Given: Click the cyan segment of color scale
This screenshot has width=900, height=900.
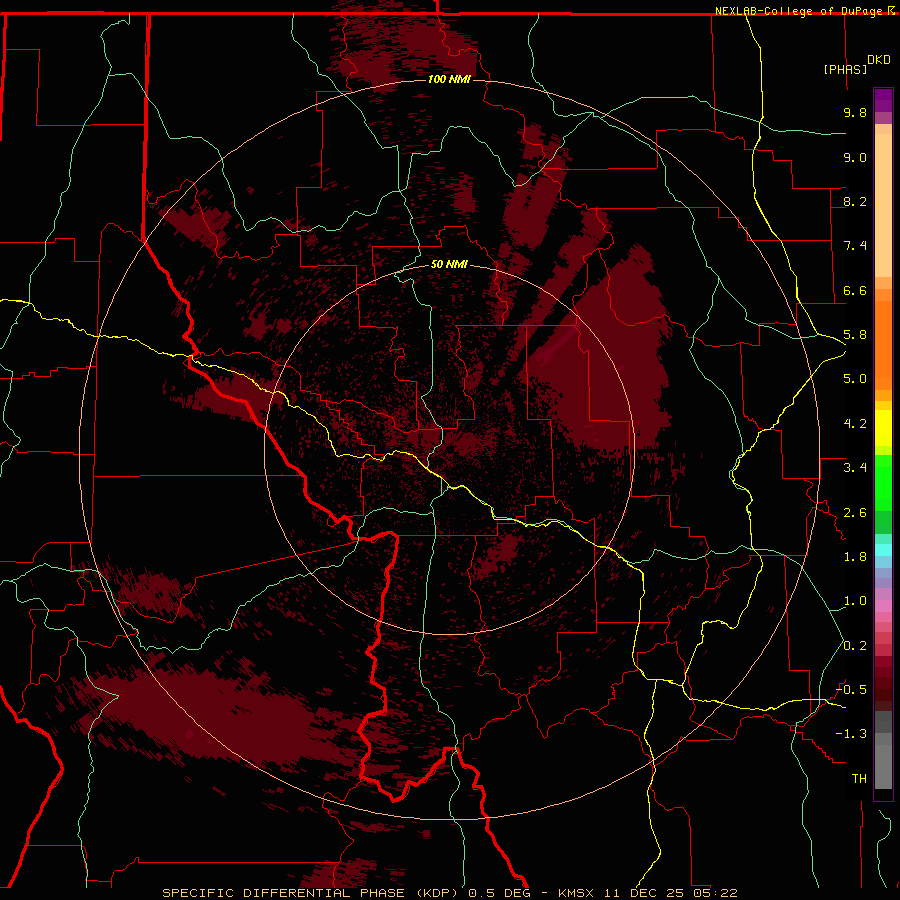Looking at the screenshot, I should [883, 550].
